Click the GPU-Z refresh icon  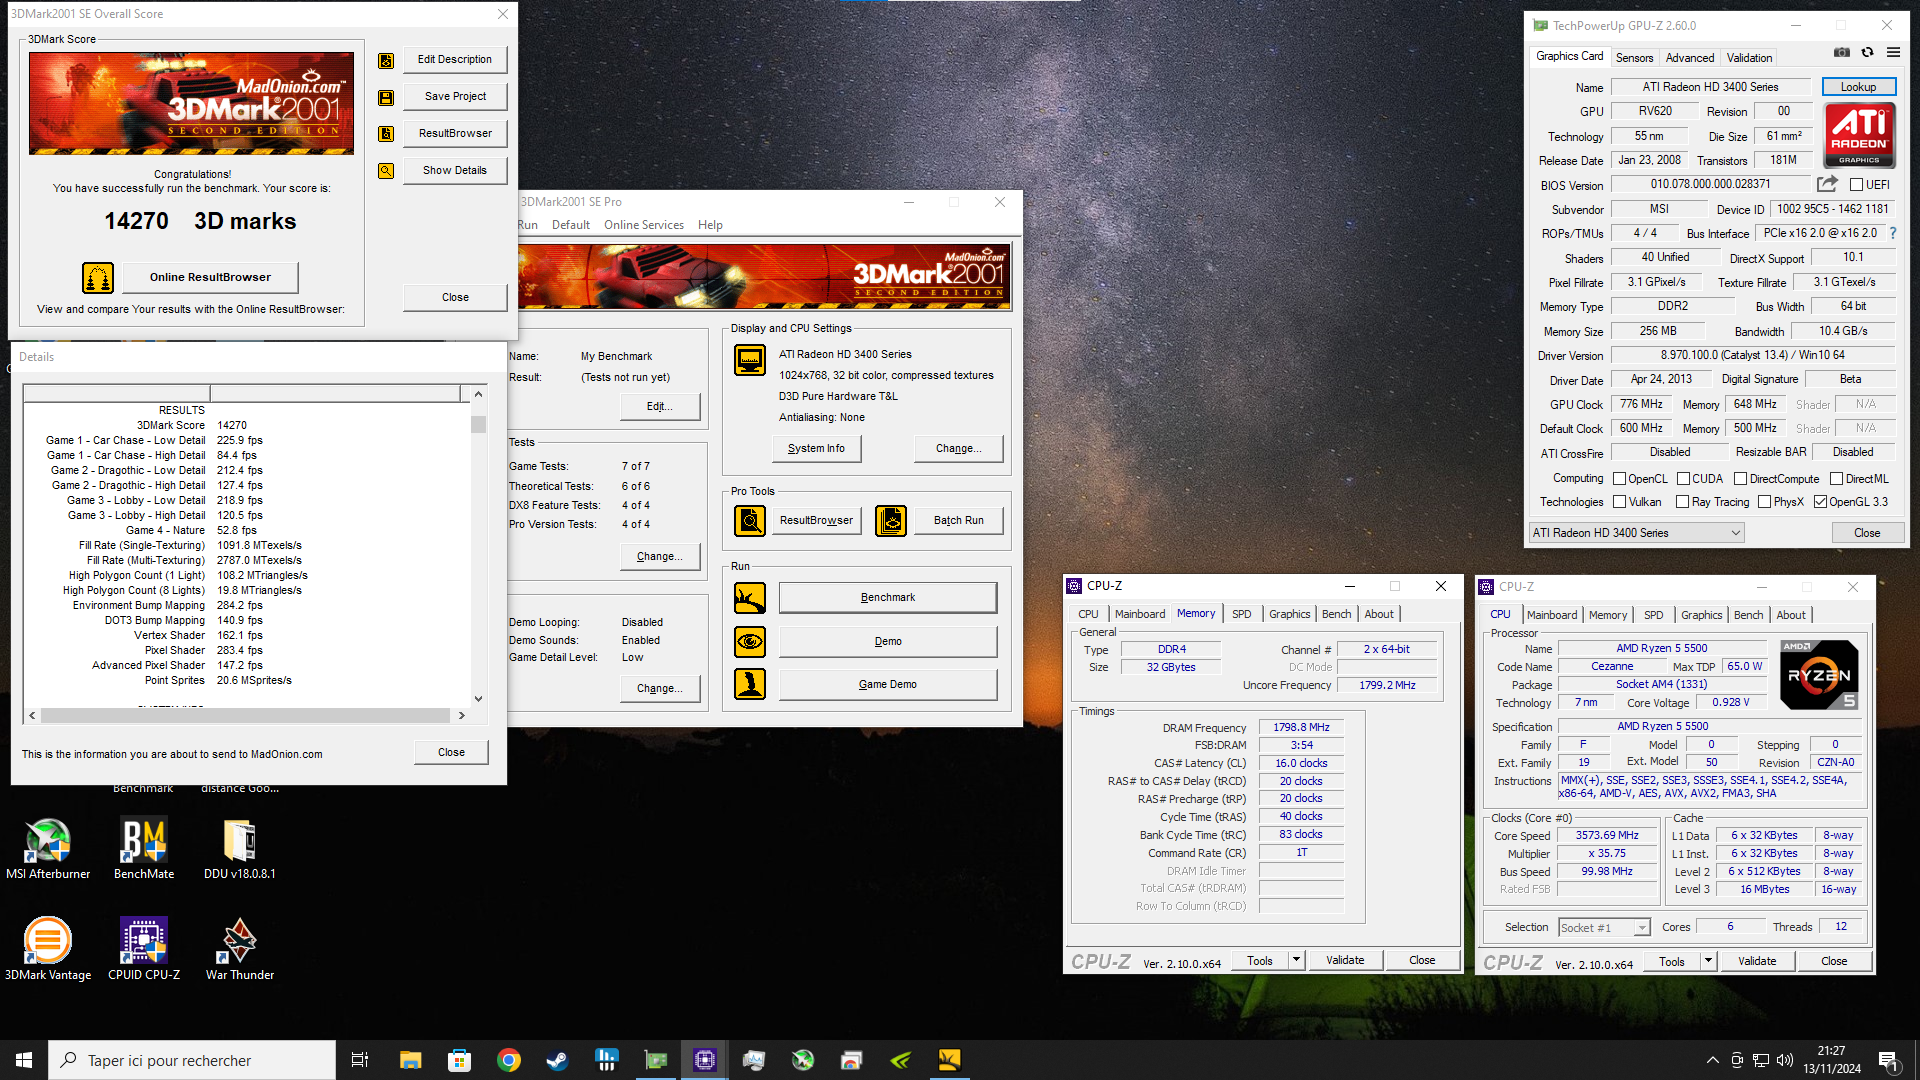tap(1867, 52)
